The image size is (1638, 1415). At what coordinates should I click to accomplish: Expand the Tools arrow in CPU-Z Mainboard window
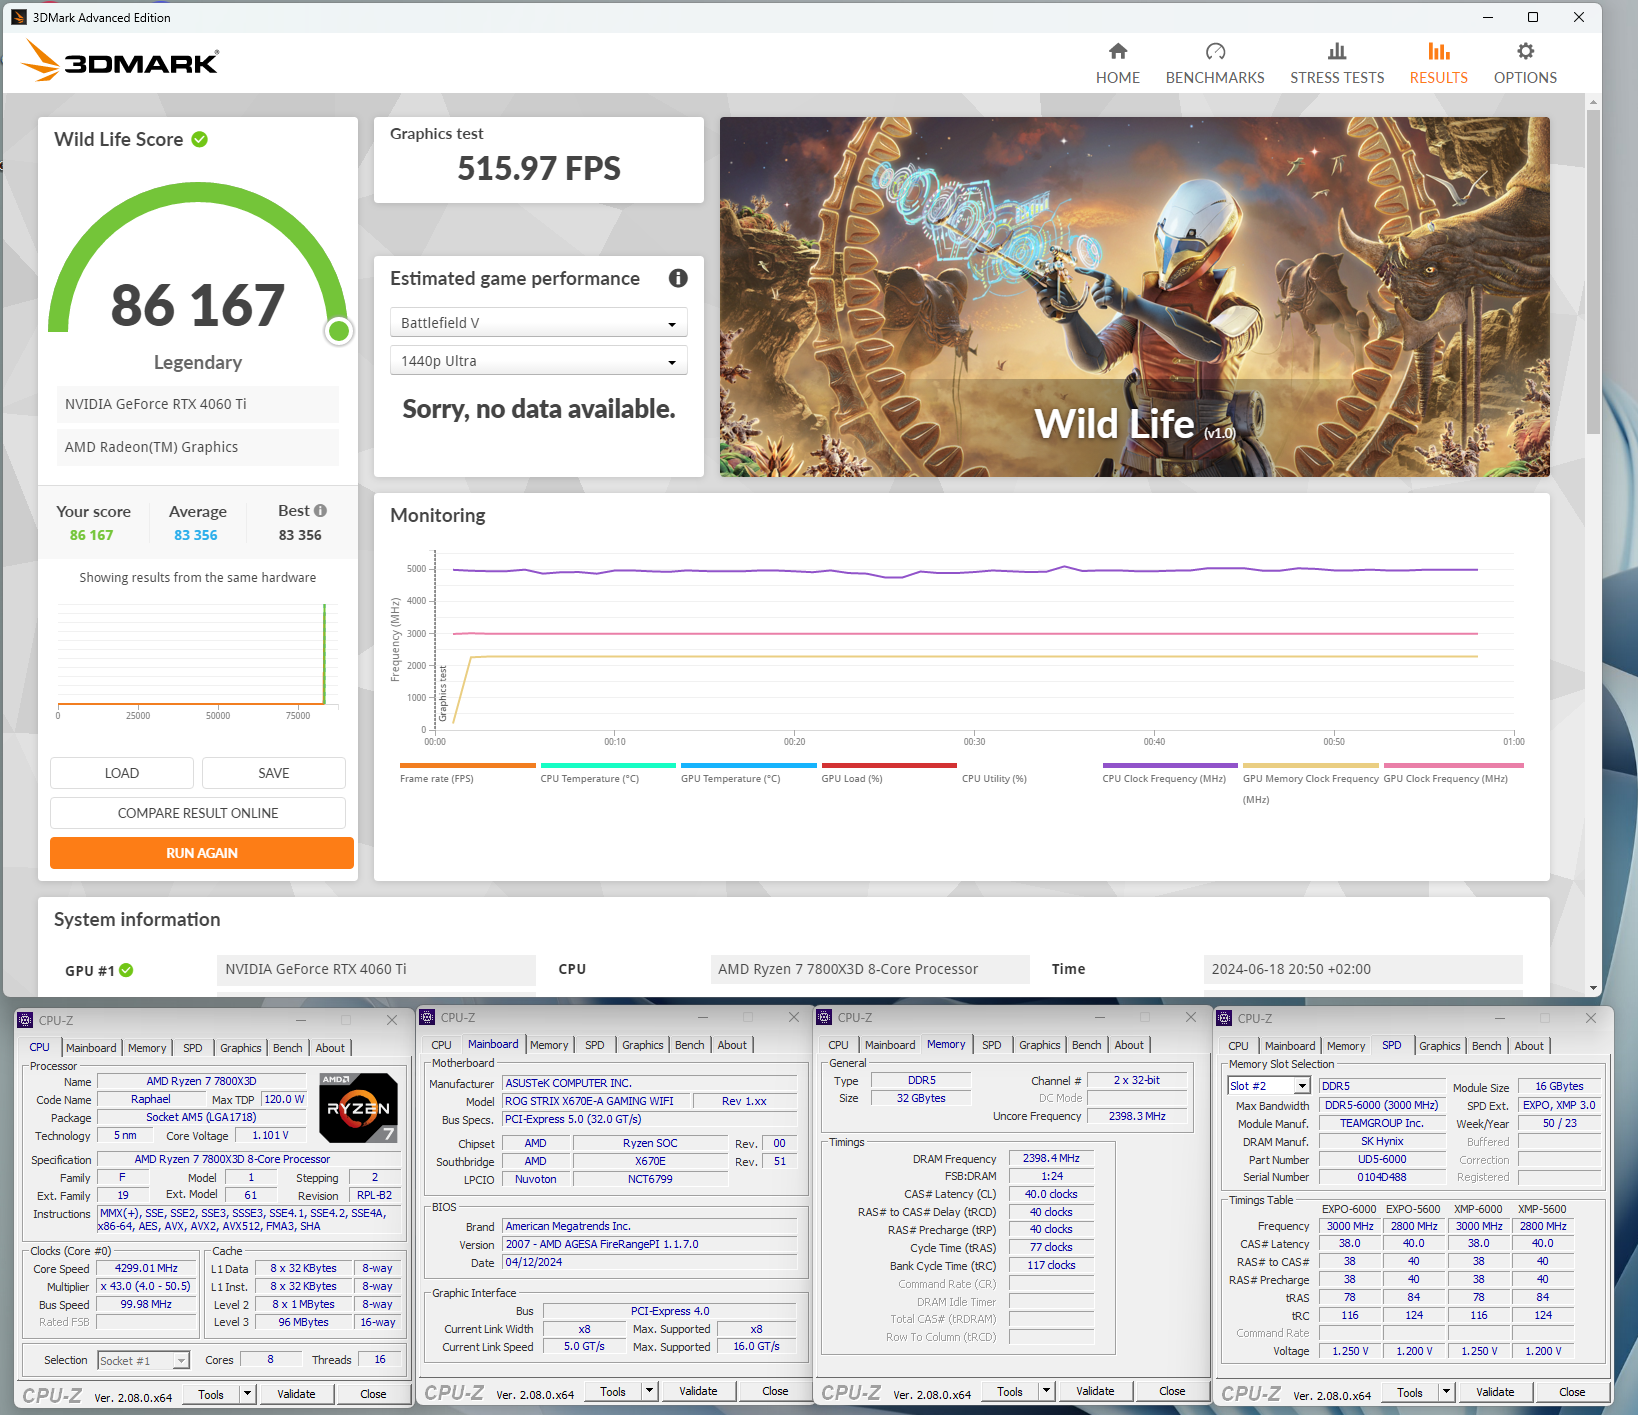tap(649, 1391)
